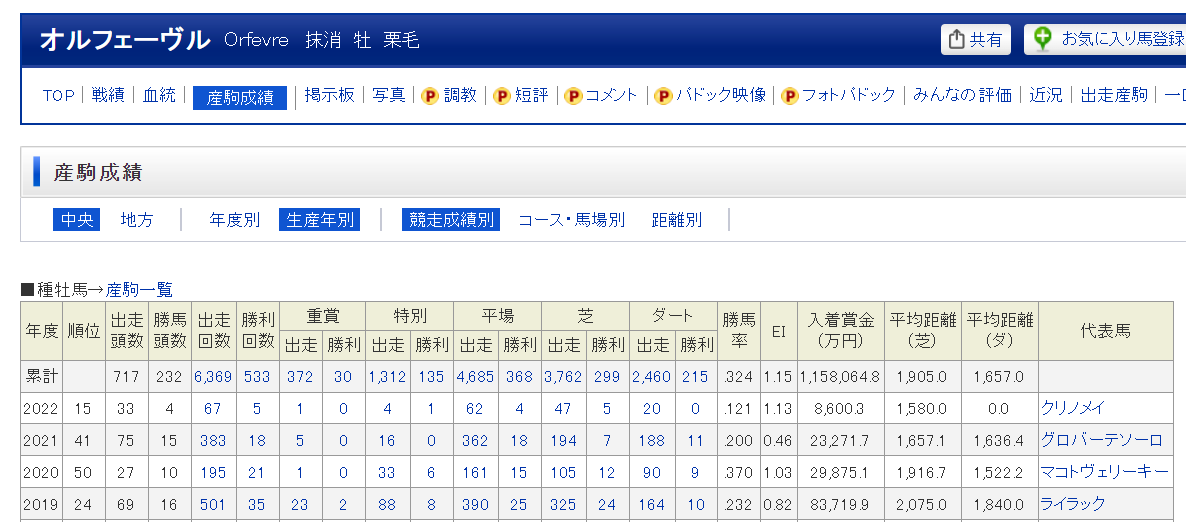Open the 掲示板 bulletin board tab
1186x522 pixels.
click(330, 95)
